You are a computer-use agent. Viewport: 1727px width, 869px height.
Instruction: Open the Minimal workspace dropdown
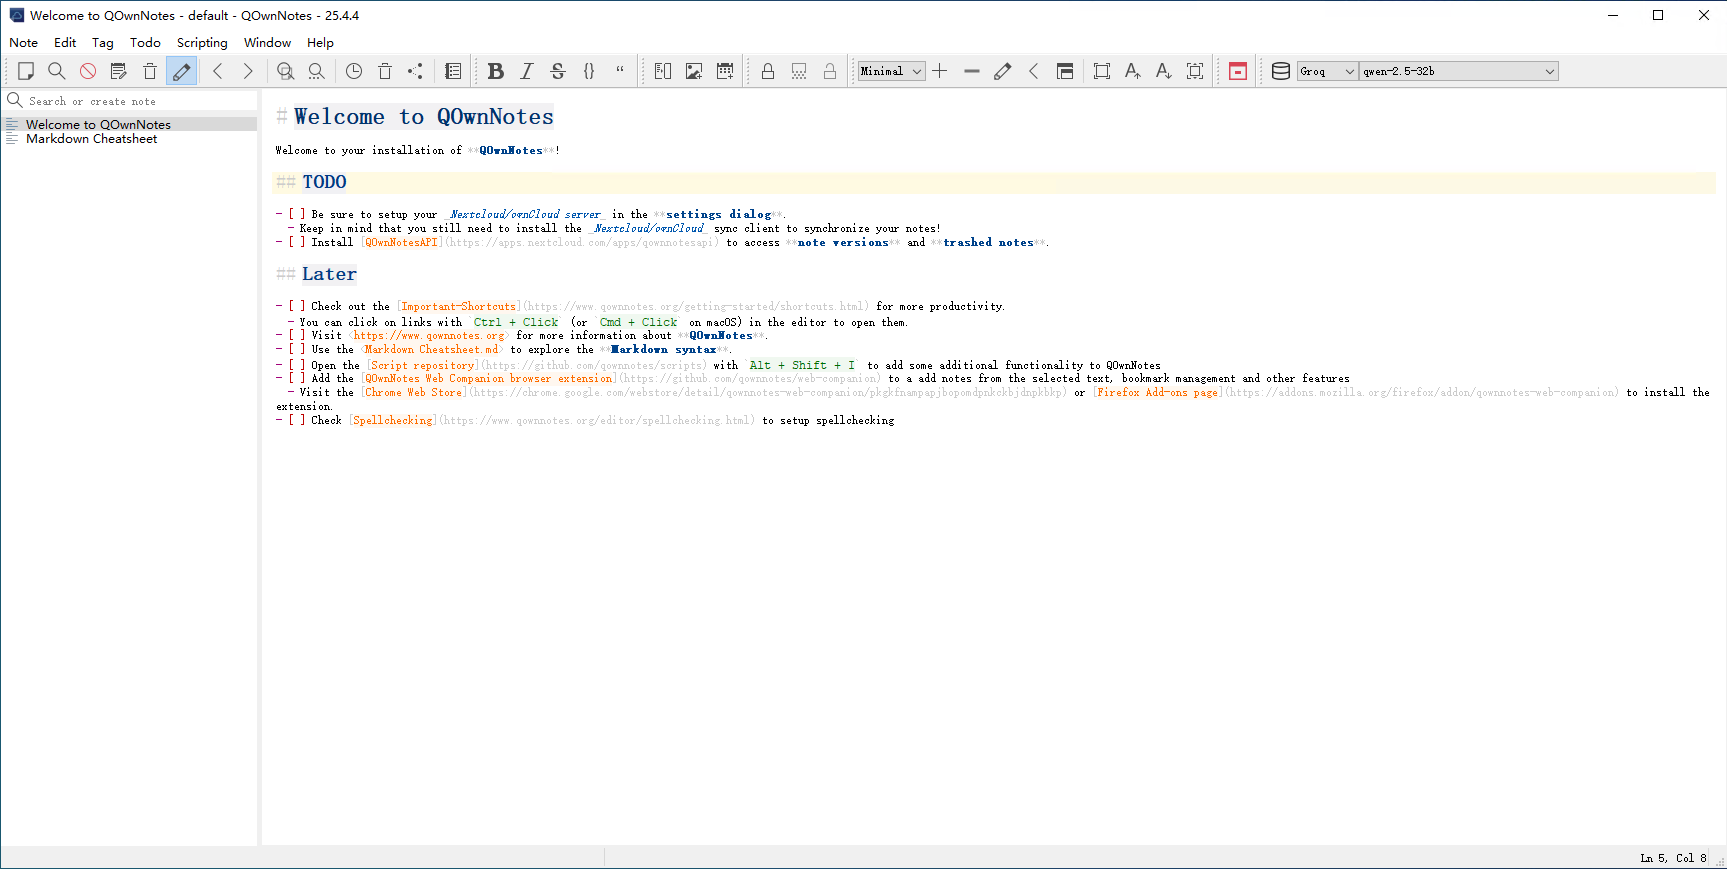[x=891, y=71]
